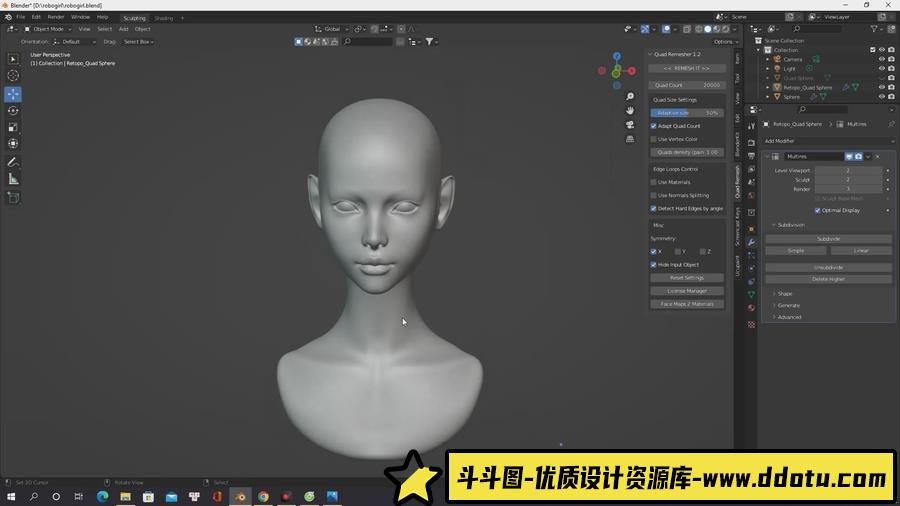900x506 pixels.
Task: Toggle camera view gizmo
Action: 630,124
